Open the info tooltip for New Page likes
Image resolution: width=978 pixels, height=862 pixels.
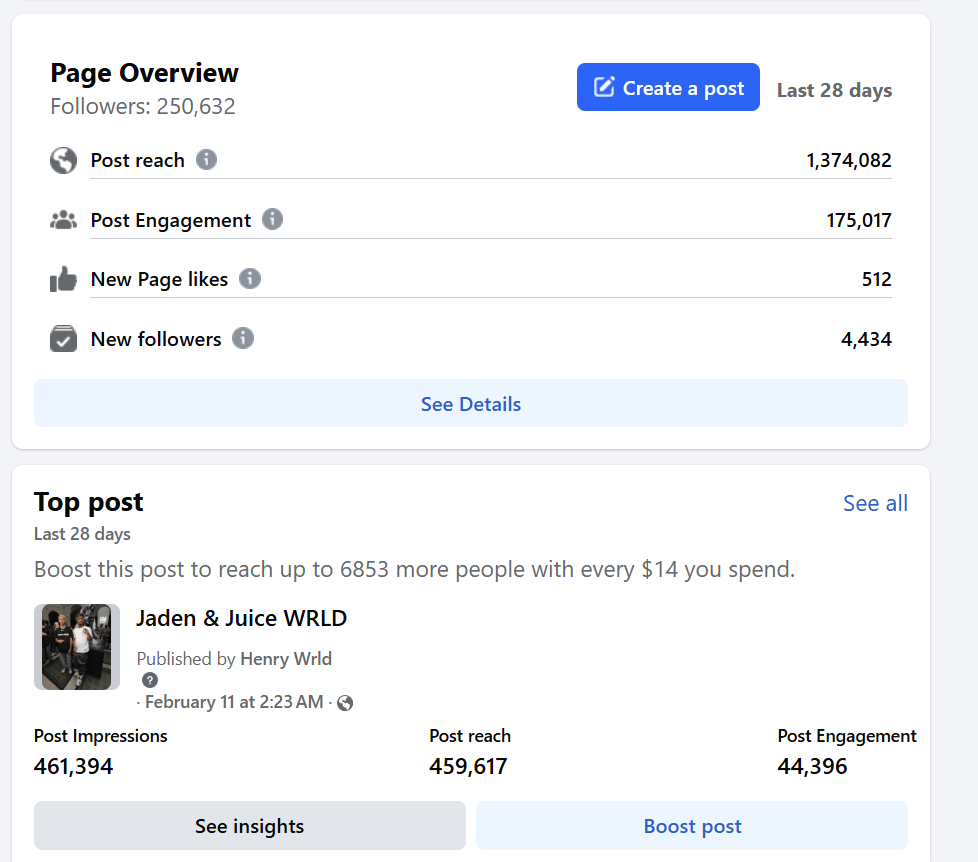(x=250, y=279)
